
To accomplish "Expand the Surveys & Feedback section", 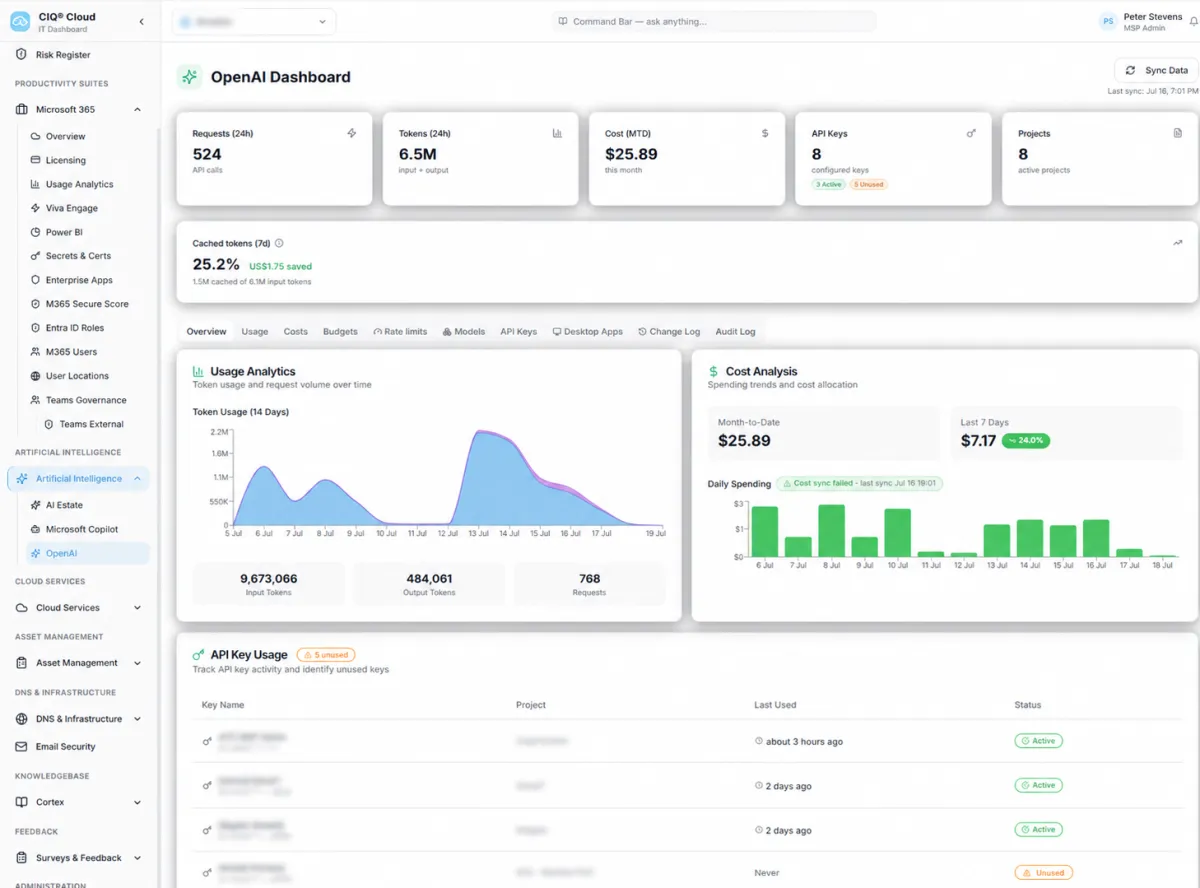I will [x=137, y=858].
